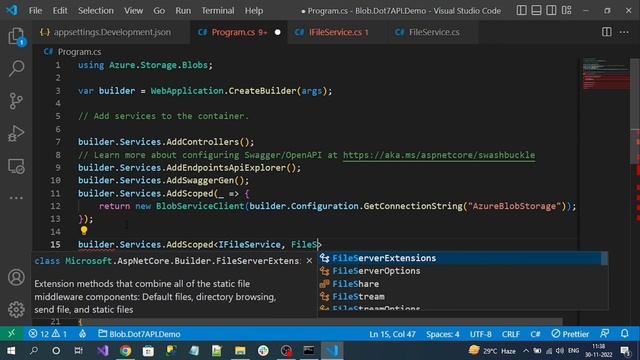
Task: Click line number 11 in the gutter
Action: [x=55, y=193]
